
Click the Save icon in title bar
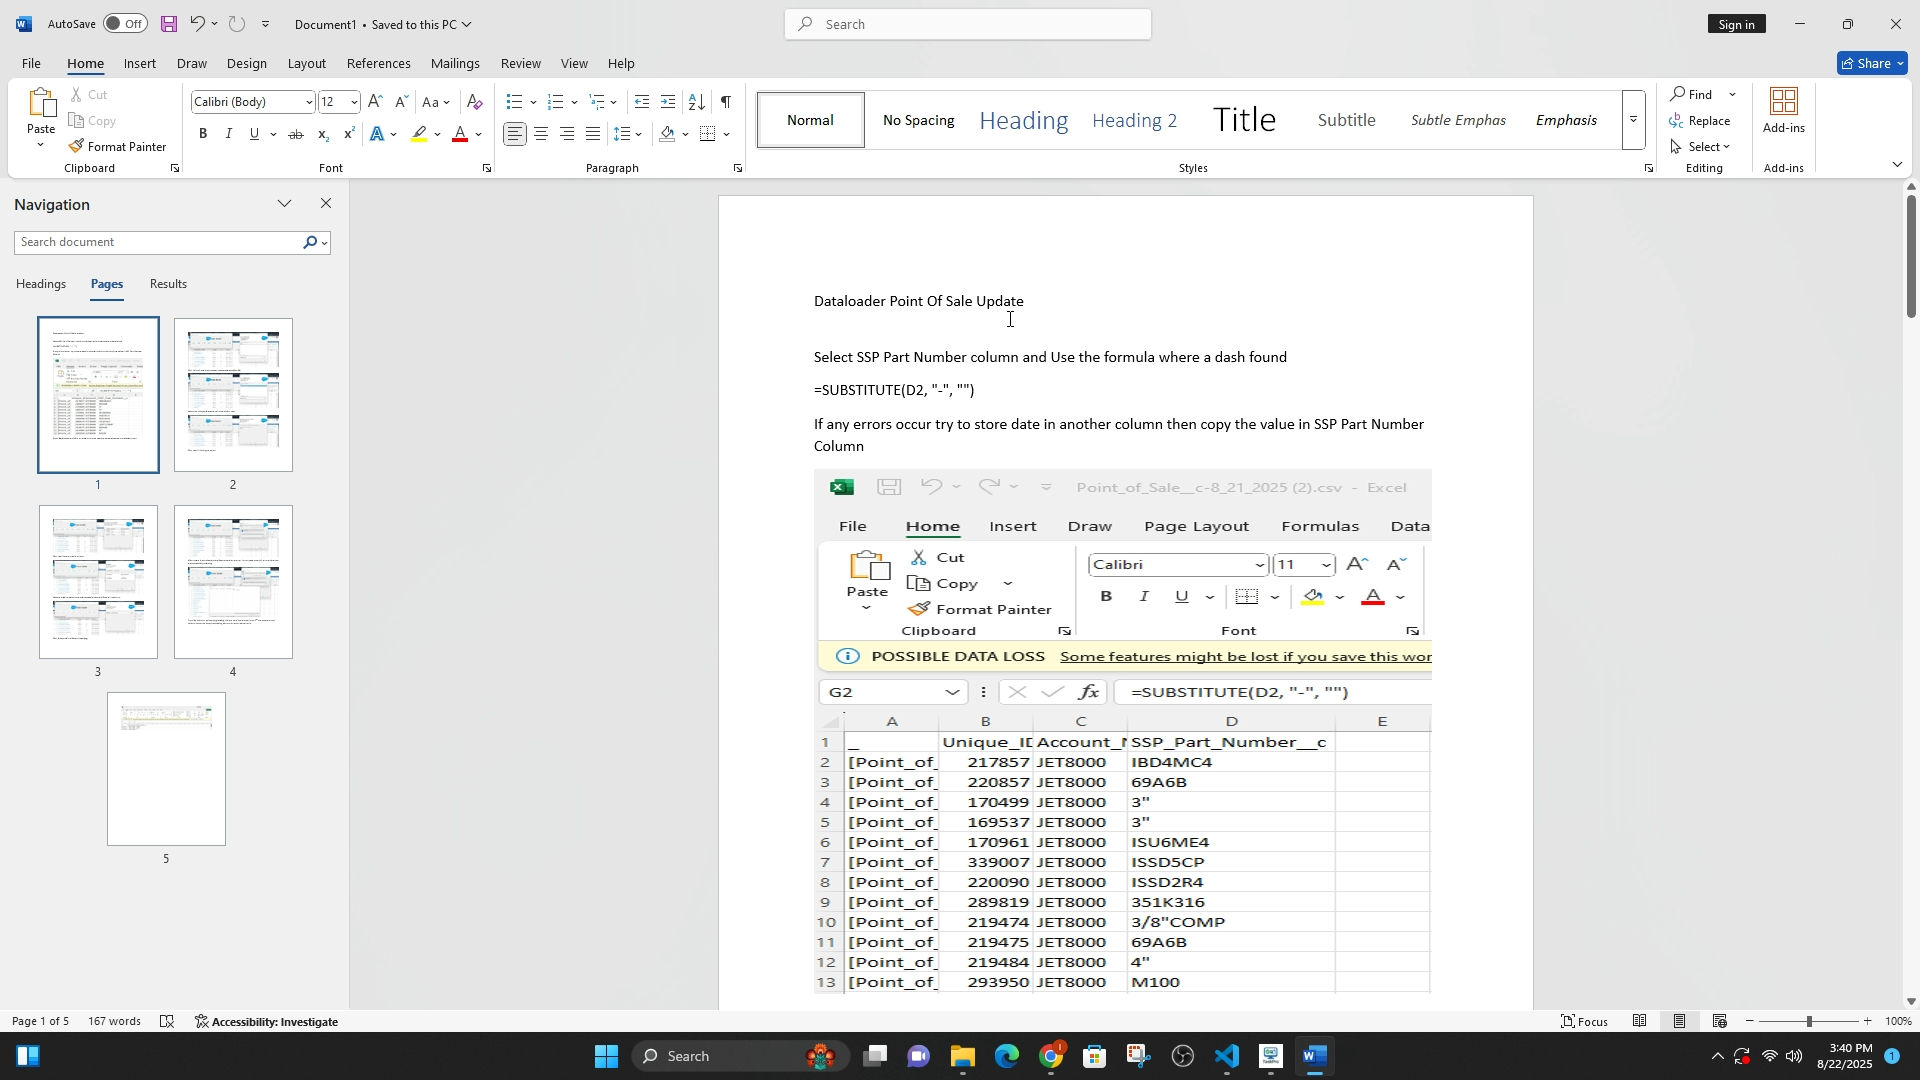(168, 24)
